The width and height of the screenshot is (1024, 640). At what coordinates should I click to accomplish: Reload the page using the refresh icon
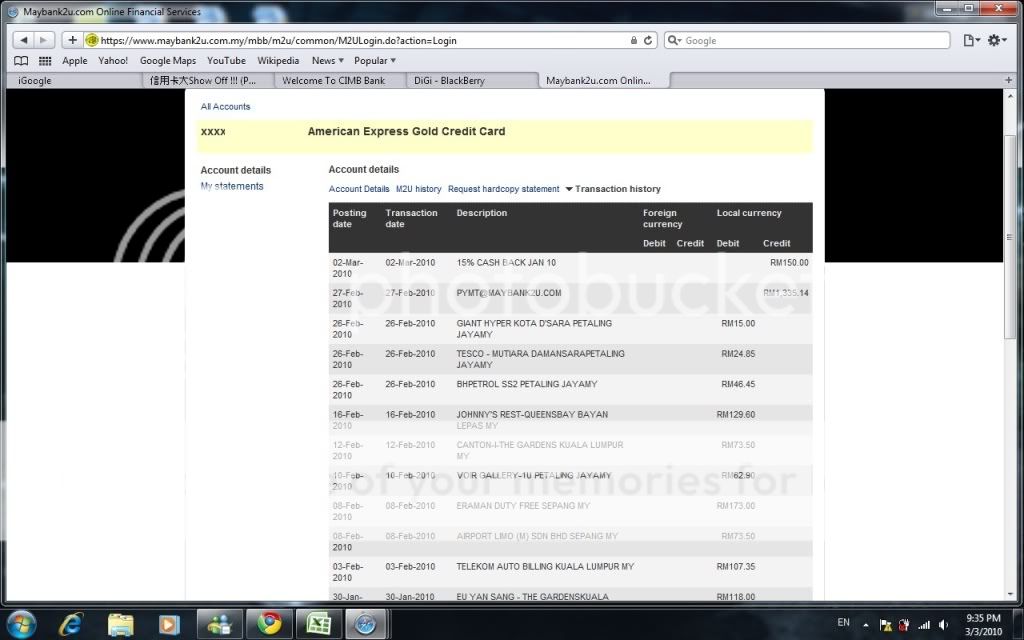click(649, 41)
